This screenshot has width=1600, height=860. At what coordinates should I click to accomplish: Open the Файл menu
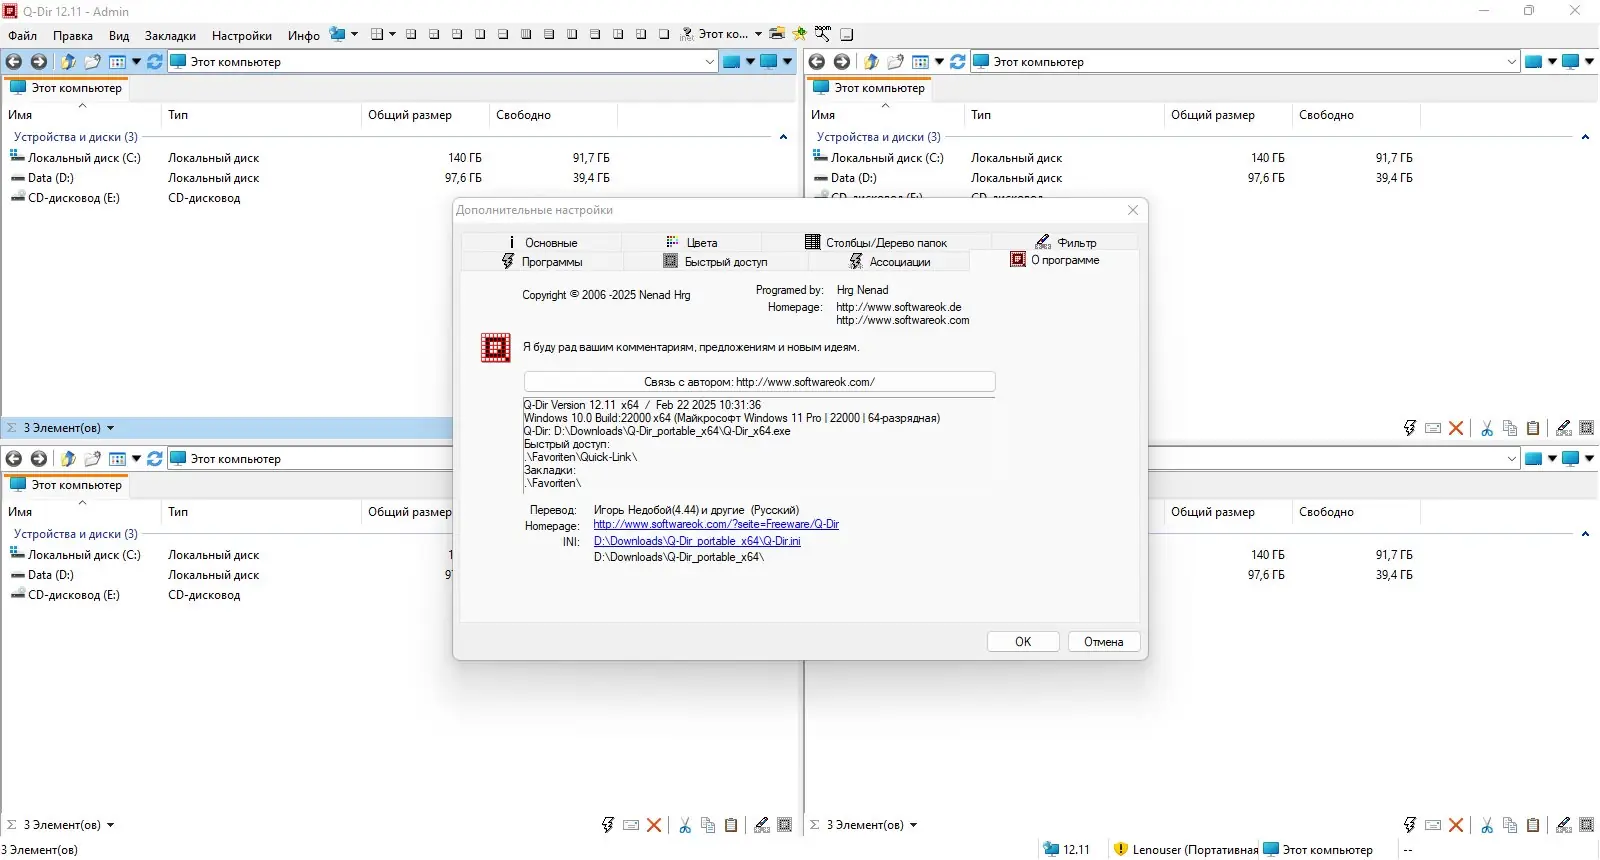click(23, 35)
